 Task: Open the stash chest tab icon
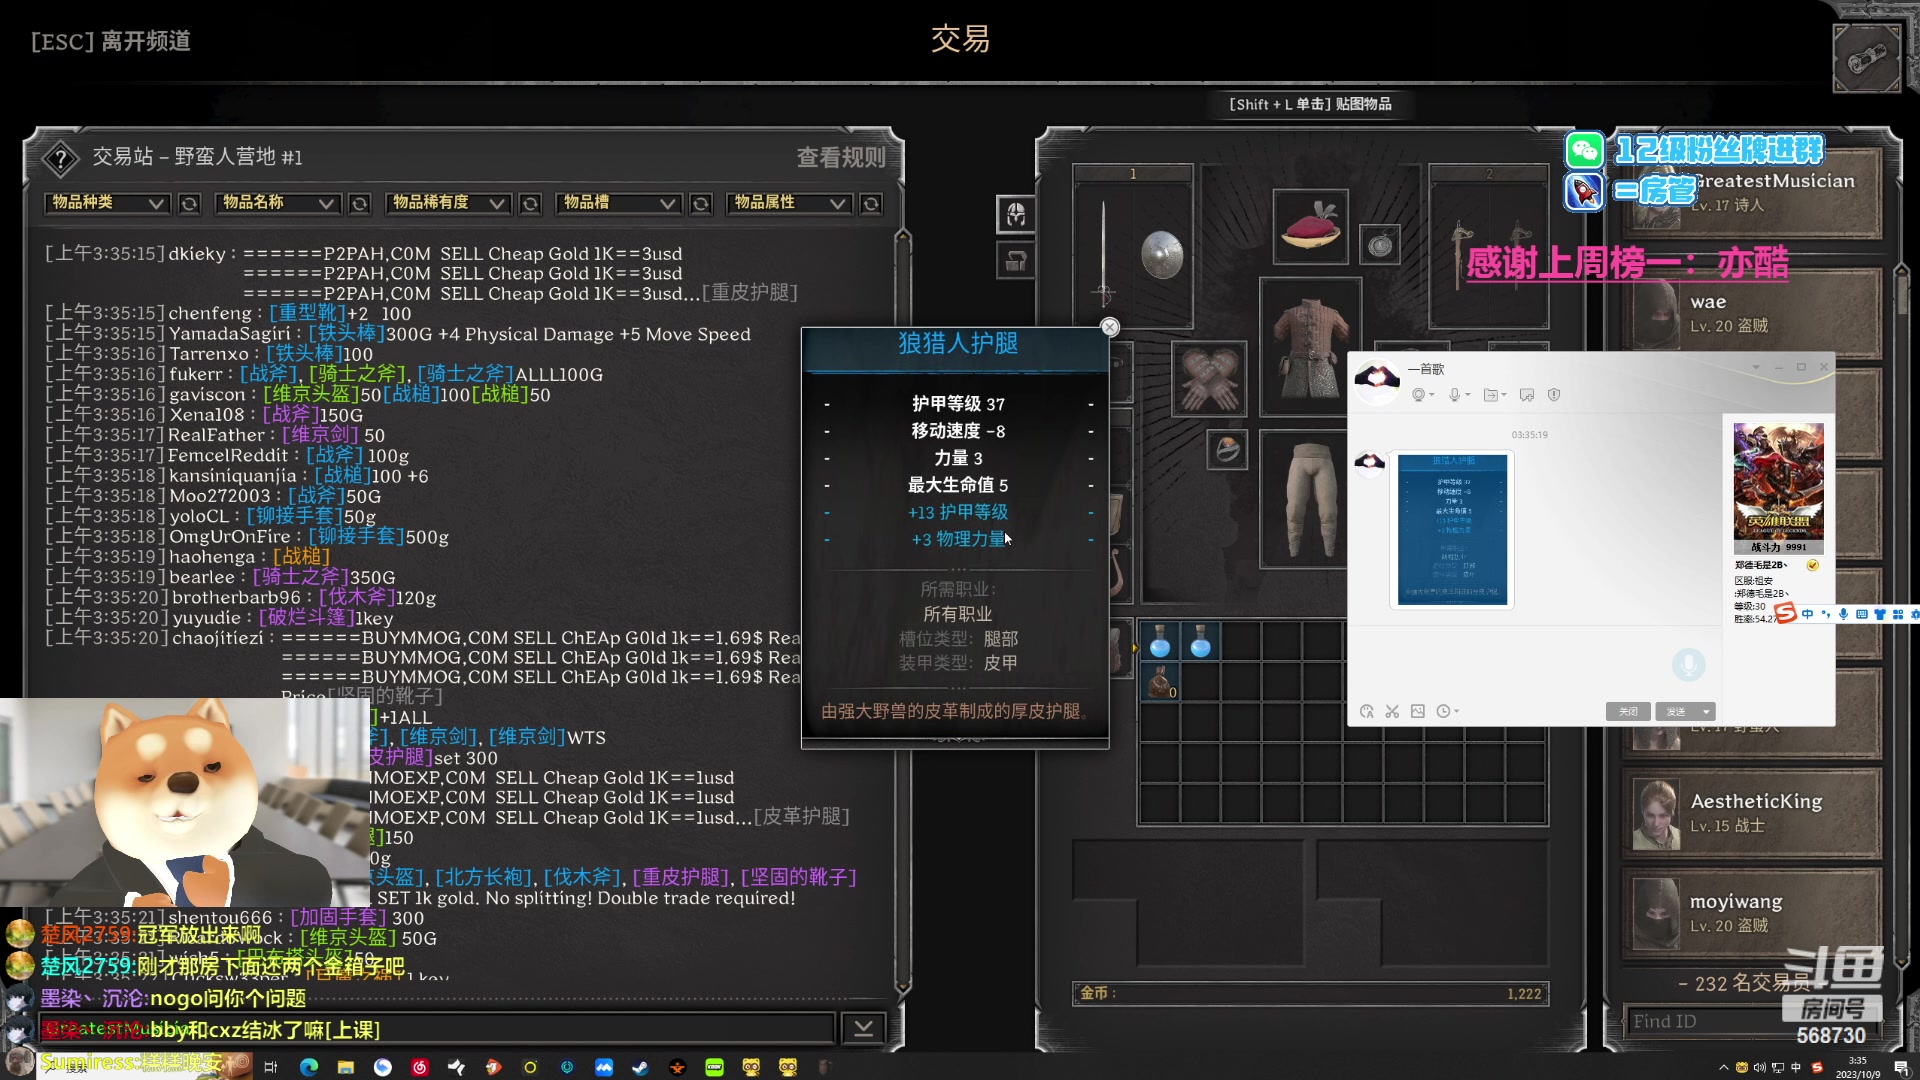click(x=1016, y=262)
